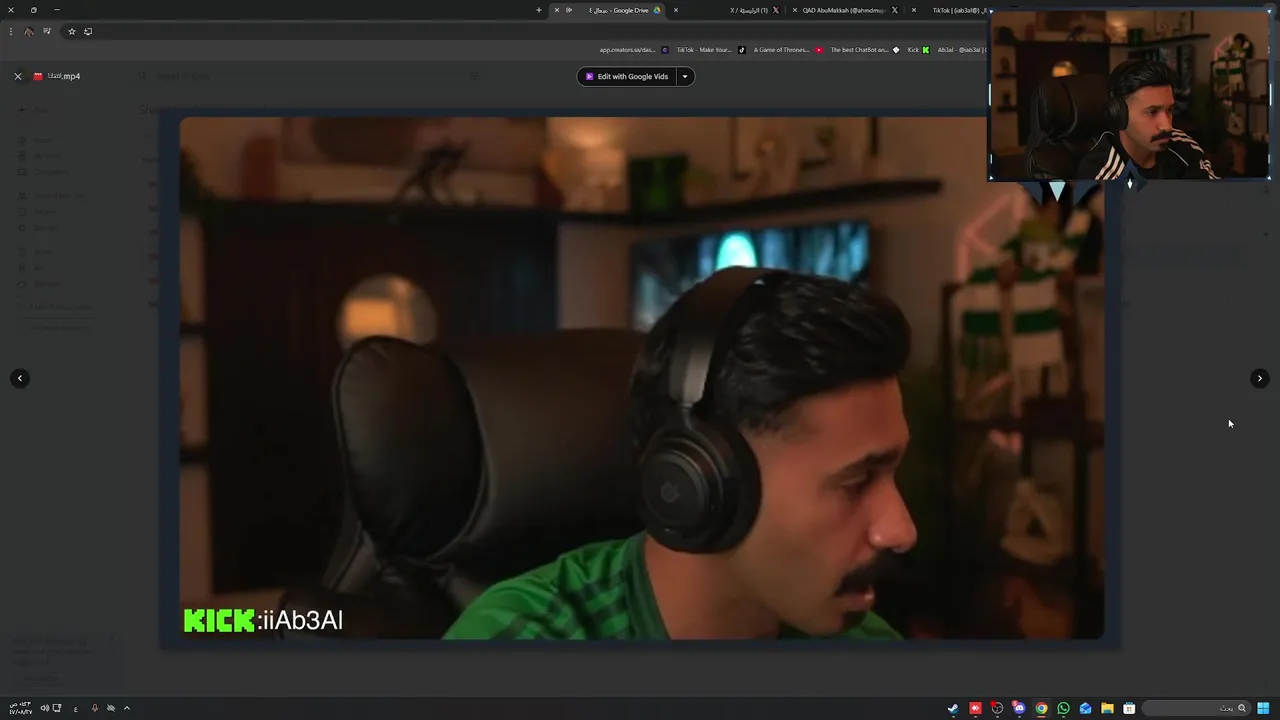The height and width of the screenshot is (720, 1280).
Task: Open the reading list icon in browser toolbar
Action: click(46, 31)
